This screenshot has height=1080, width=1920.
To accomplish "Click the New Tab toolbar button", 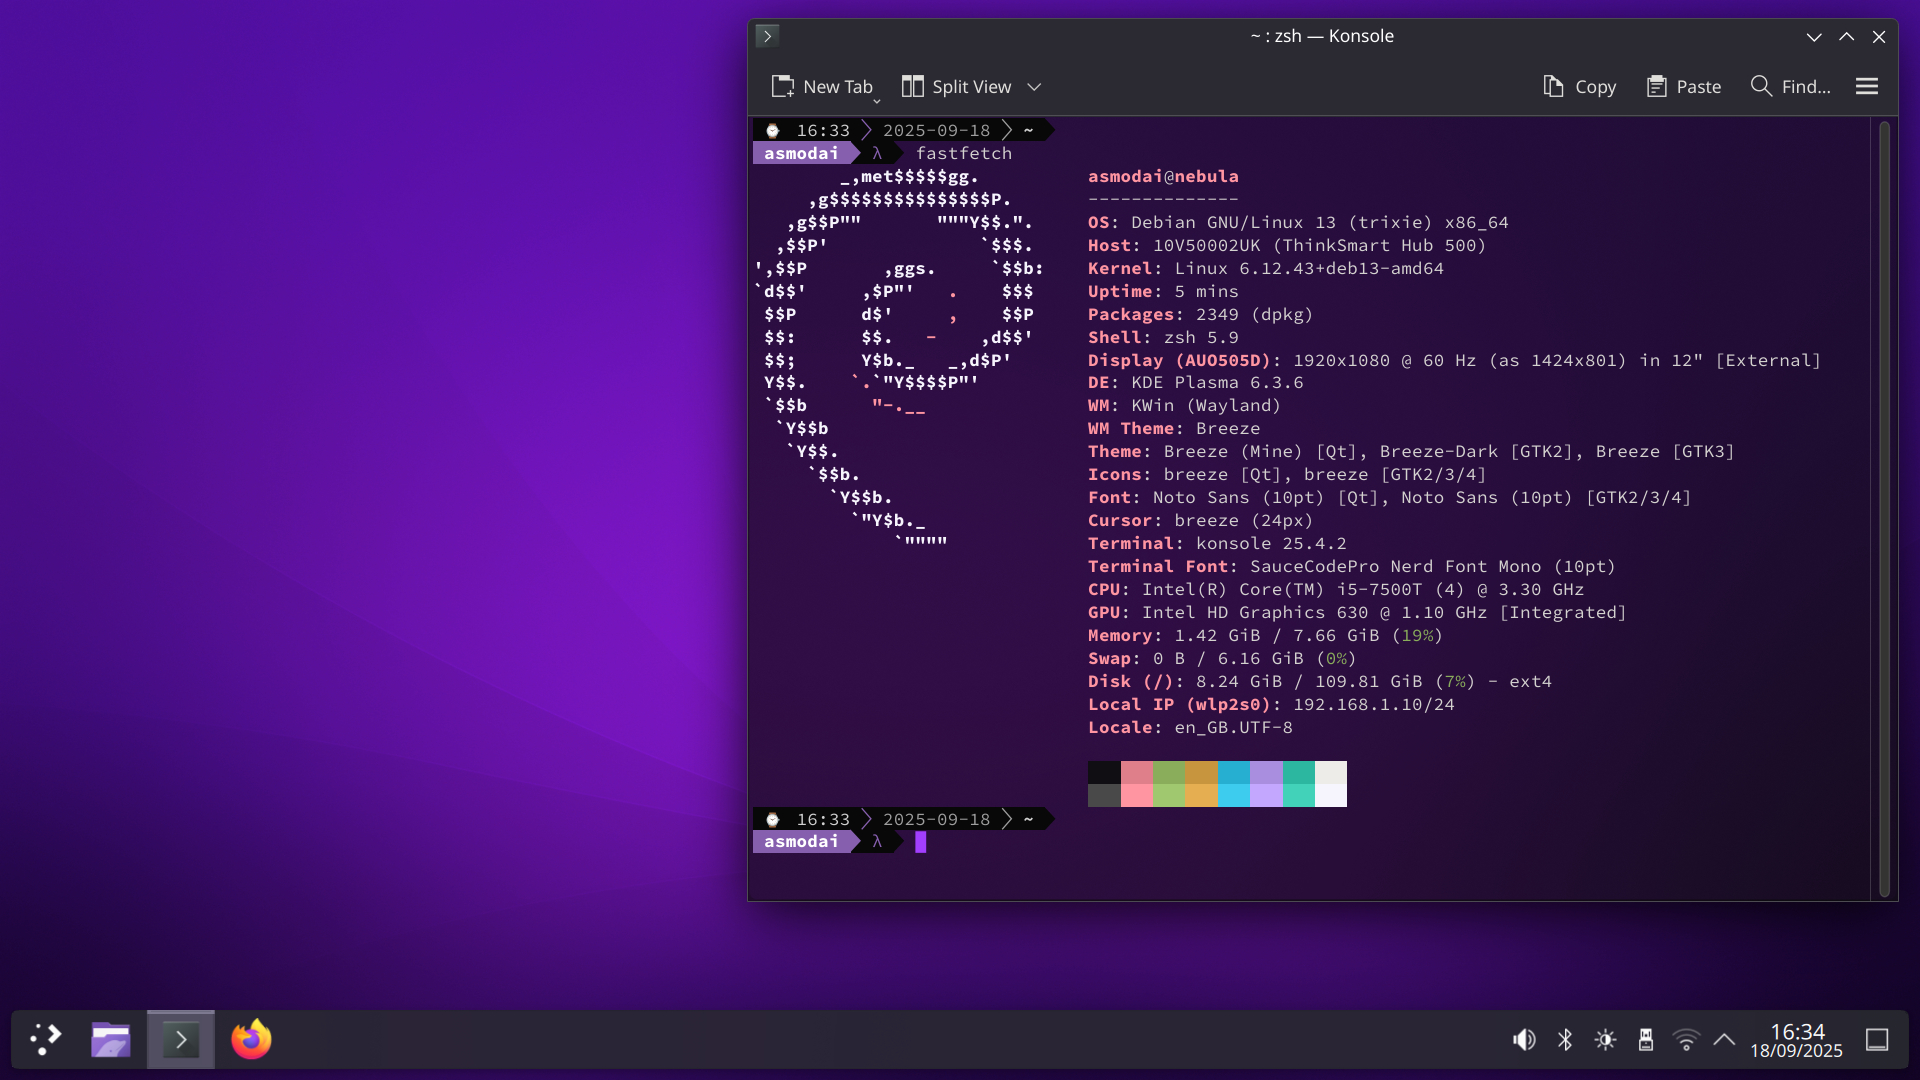I will click(x=822, y=87).
